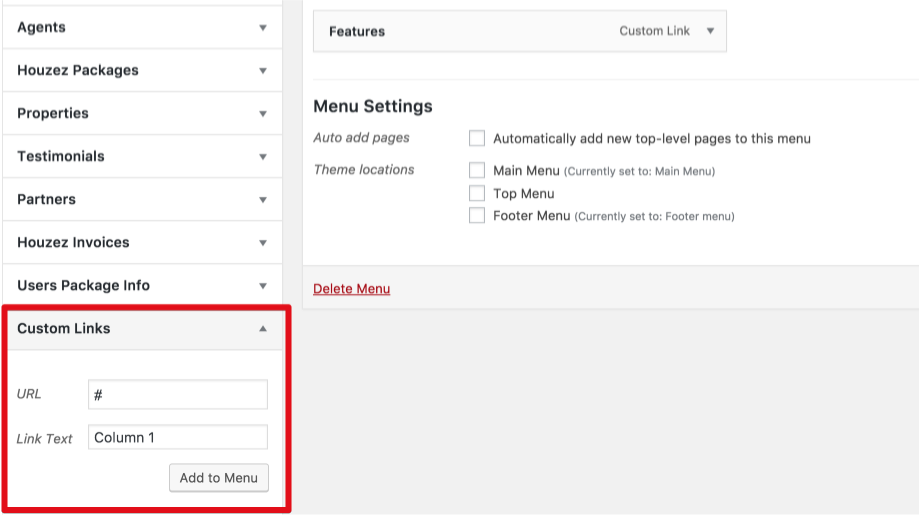Check the Main Menu theme location
Image resolution: width=919 pixels, height=515 pixels.
point(476,170)
